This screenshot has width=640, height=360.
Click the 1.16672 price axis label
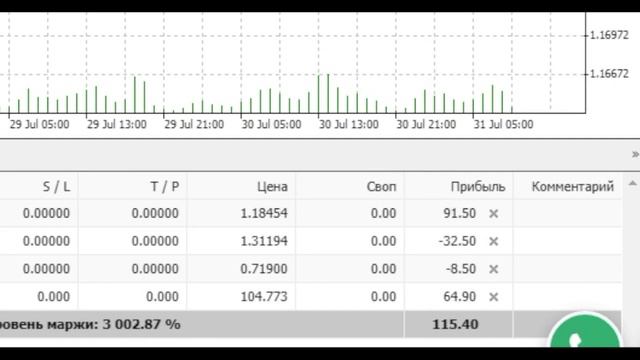609,74
